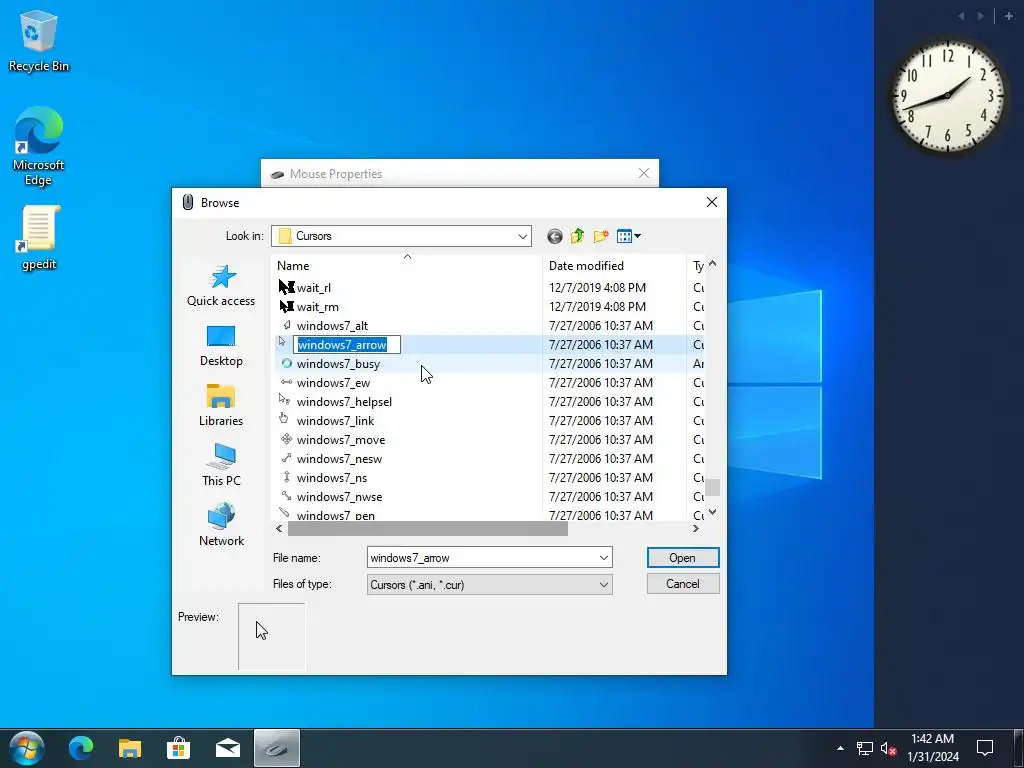Click the Open button
The height and width of the screenshot is (768, 1024).
(682, 558)
